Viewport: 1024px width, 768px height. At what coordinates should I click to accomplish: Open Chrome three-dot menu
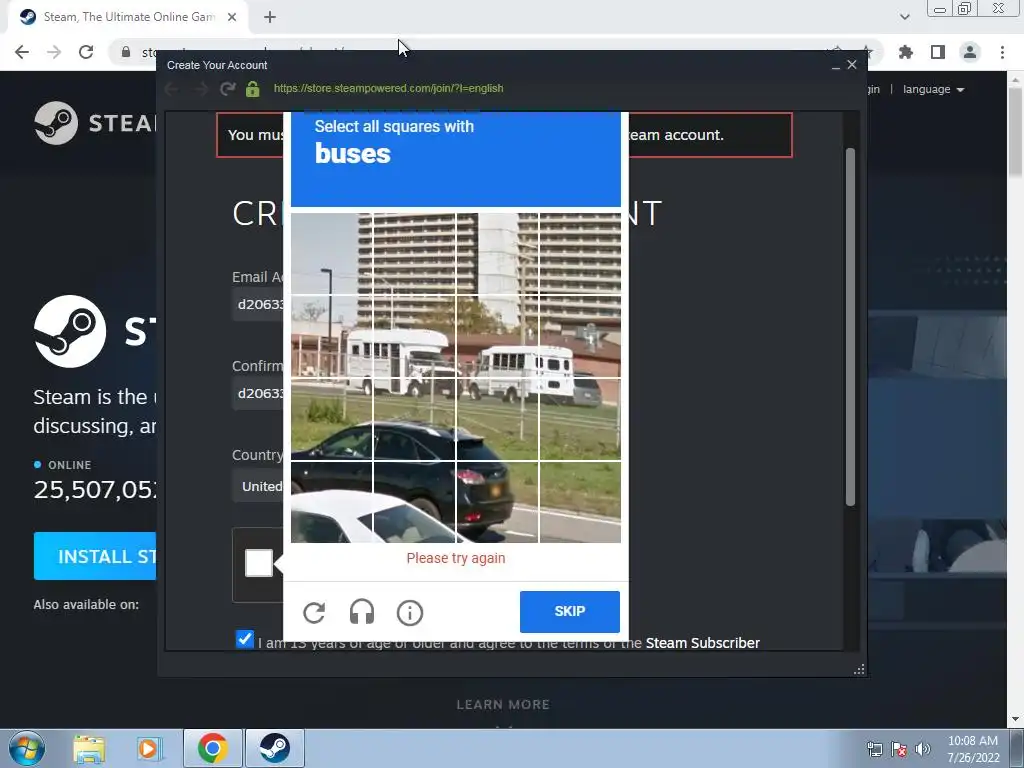coord(1002,52)
